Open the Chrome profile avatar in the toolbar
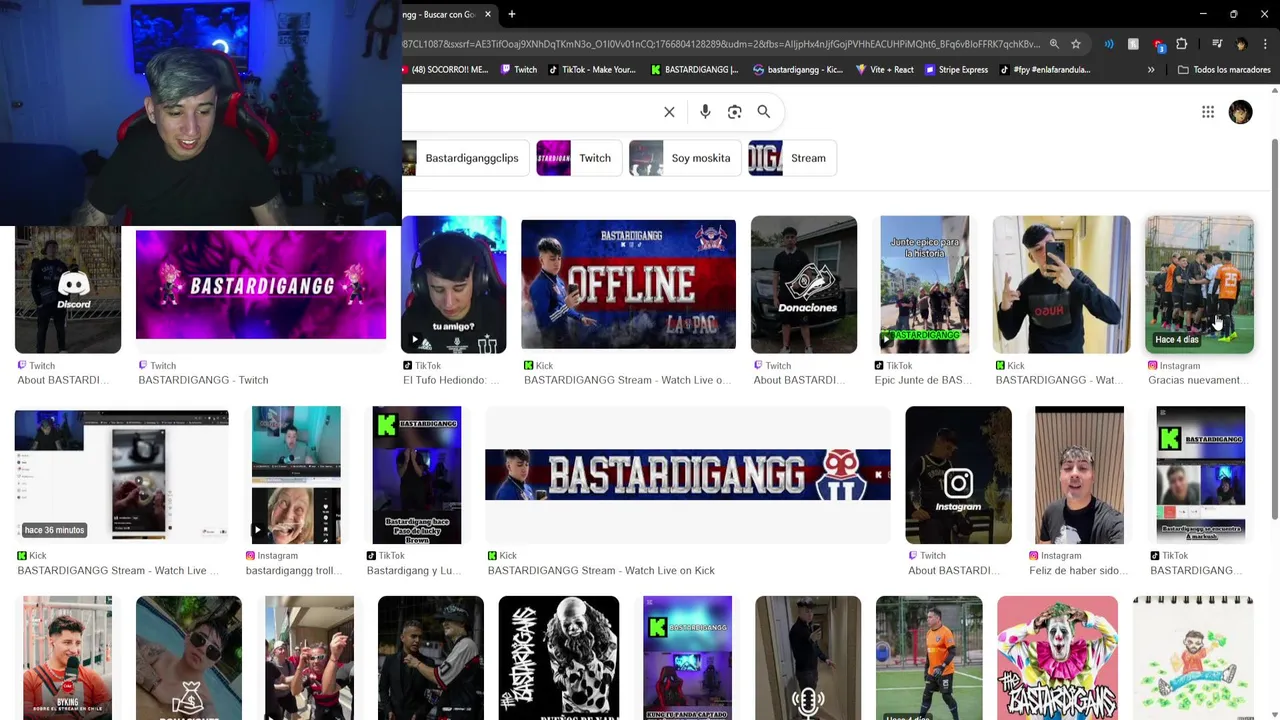The width and height of the screenshot is (1280, 720). pyautogui.click(x=1241, y=44)
